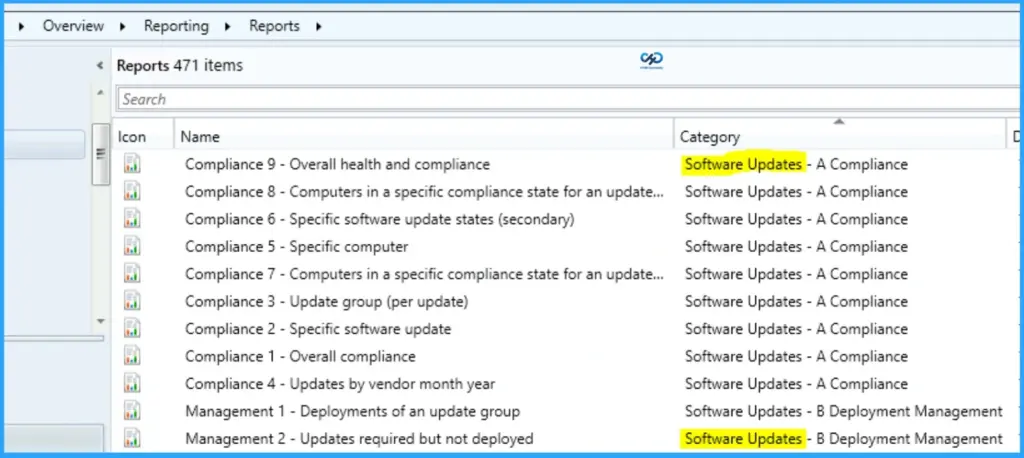
Task: Click the navigation pane scrollbar thumb
Action: point(101,154)
